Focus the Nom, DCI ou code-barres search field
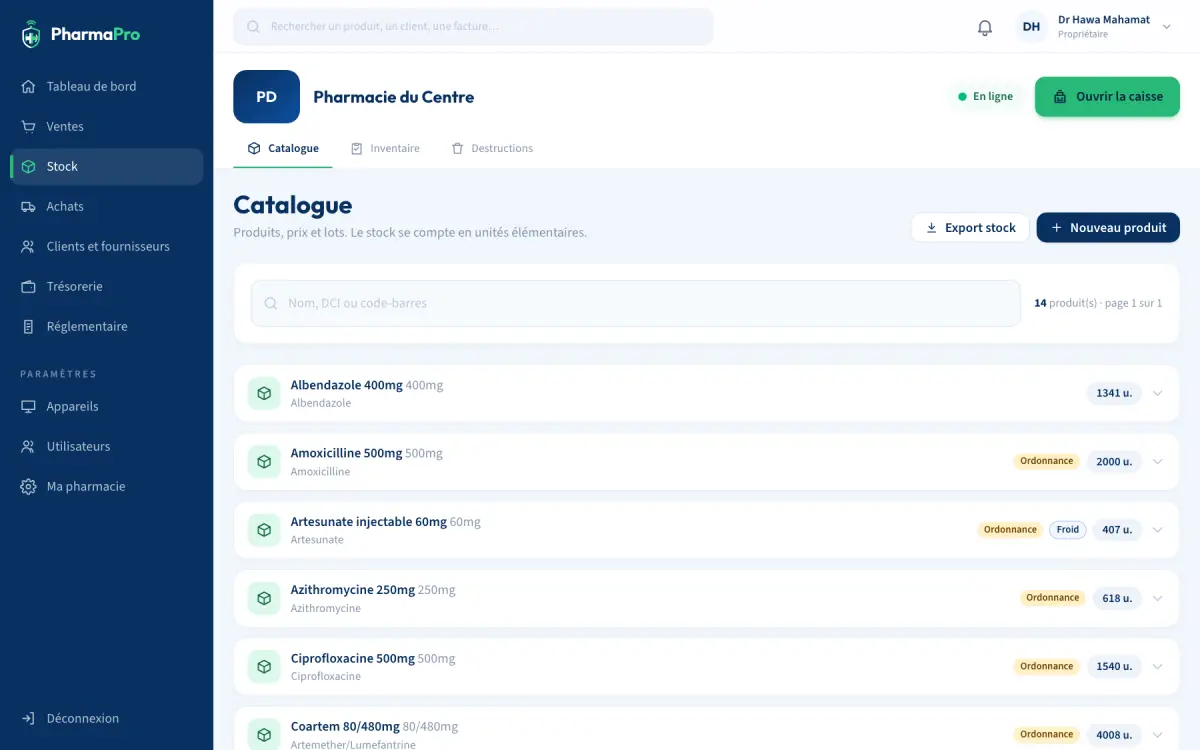1200x750 pixels. click(x=635, y=303)
